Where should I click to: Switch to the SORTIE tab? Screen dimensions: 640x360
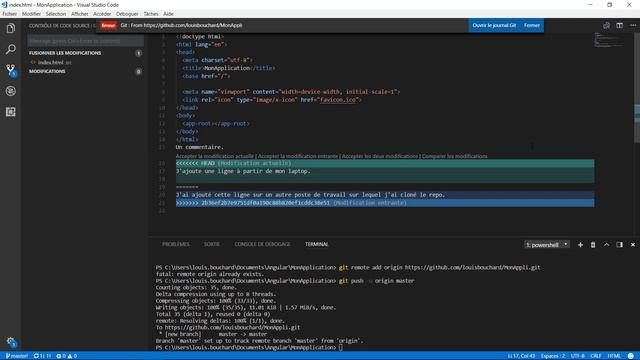pos(211,244)
